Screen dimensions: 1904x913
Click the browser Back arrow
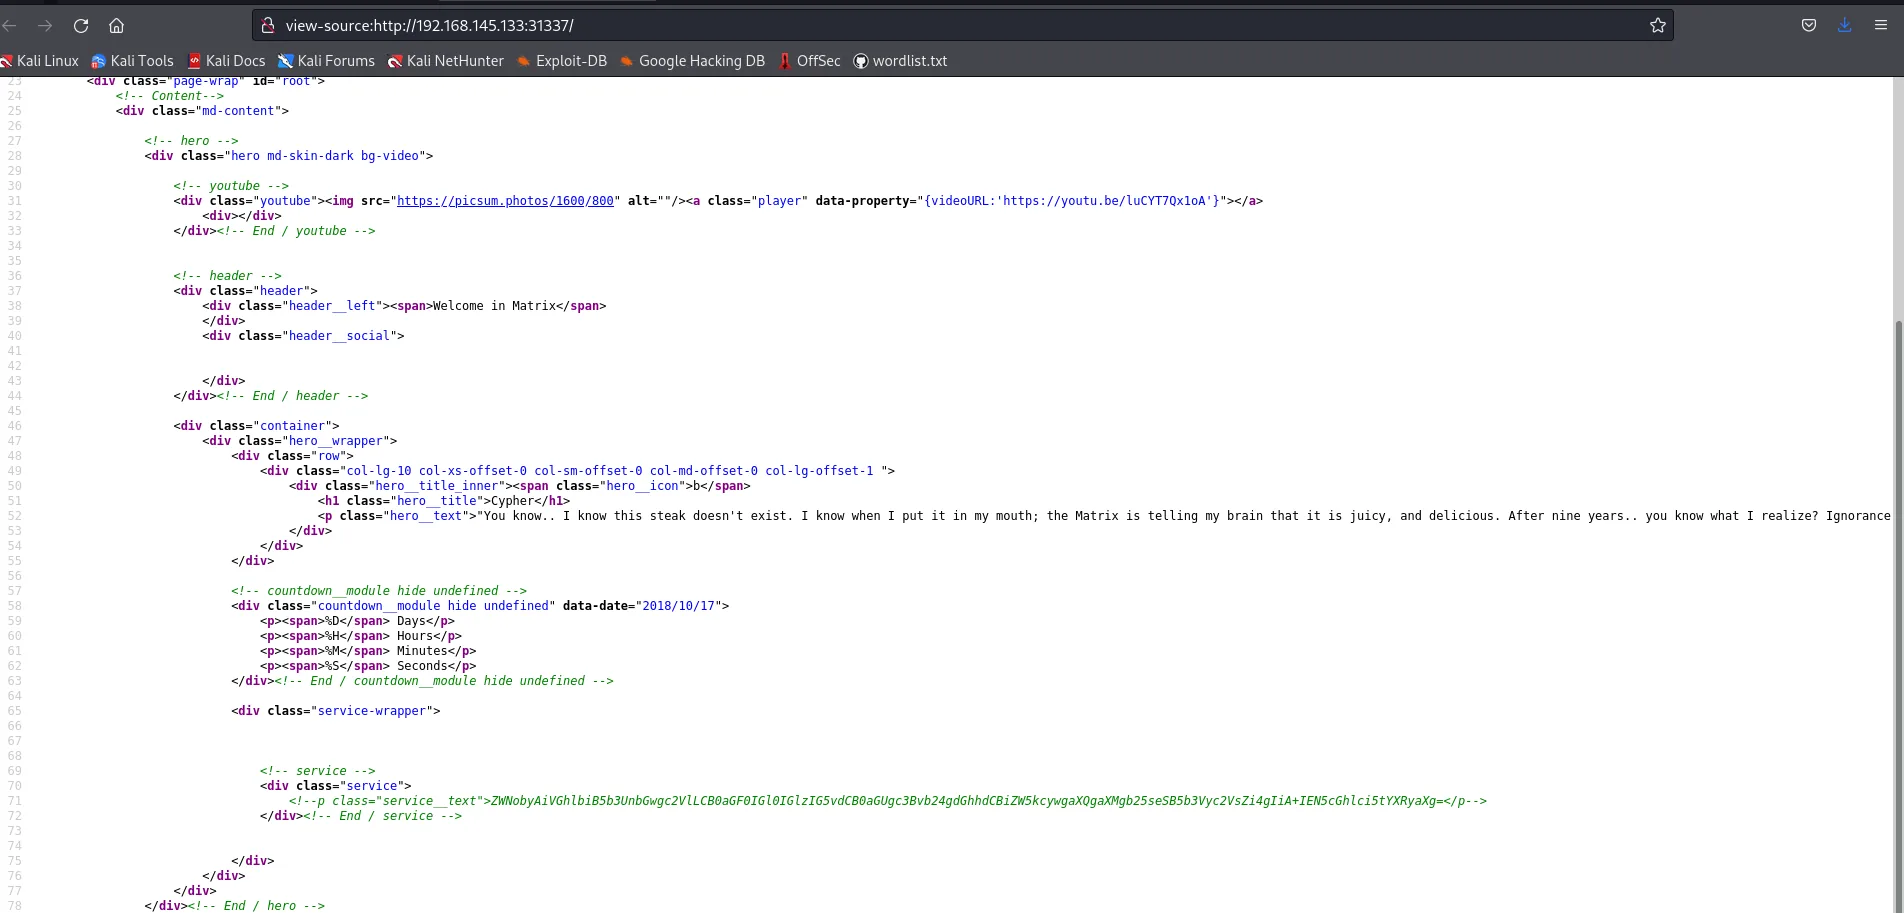(10, 25)
